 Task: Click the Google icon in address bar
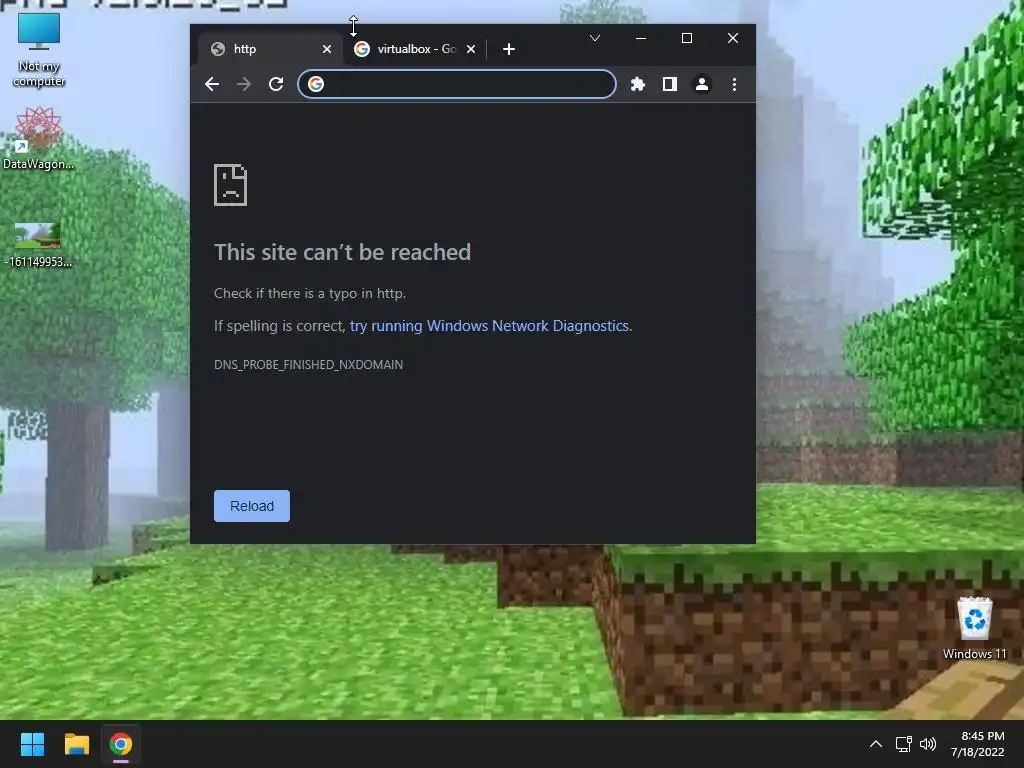316,84
